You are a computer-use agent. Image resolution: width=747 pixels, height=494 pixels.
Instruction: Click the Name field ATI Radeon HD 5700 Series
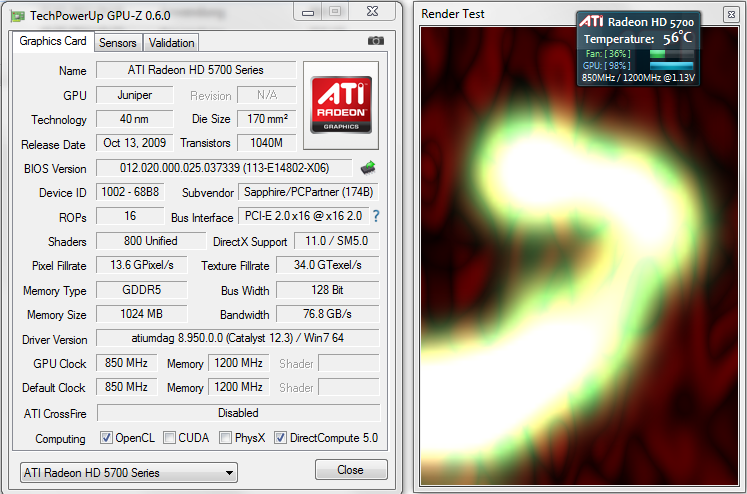[x=196, y=70]
